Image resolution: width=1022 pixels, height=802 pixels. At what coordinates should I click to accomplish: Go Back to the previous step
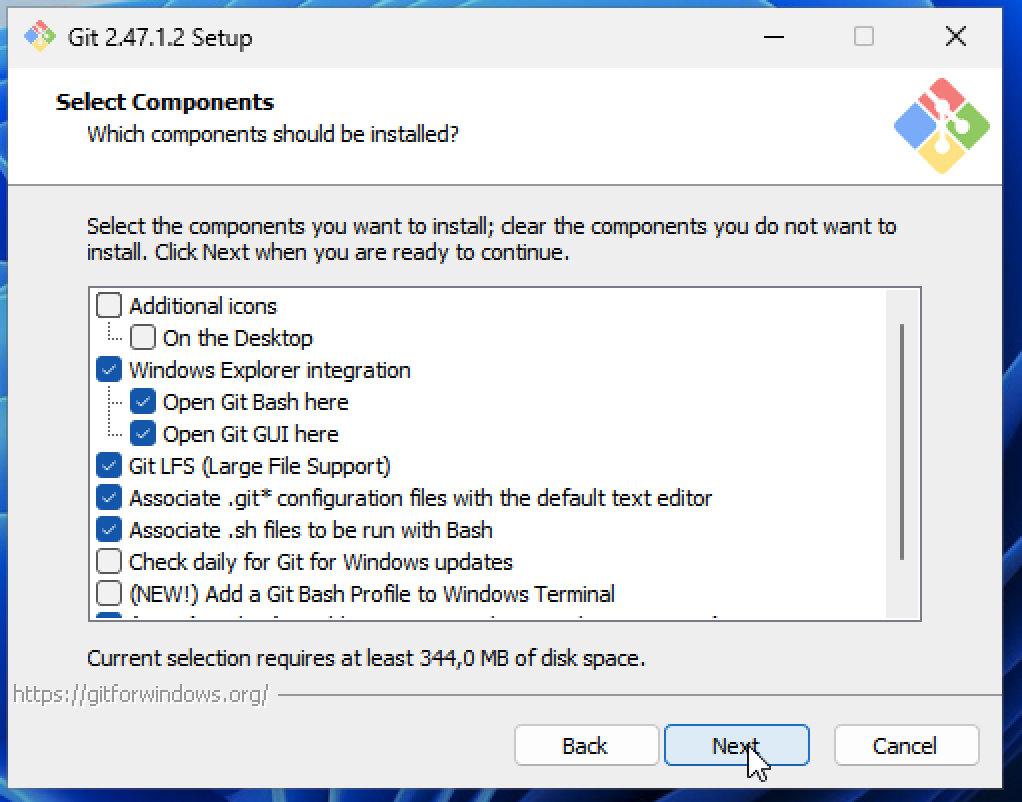586,745
